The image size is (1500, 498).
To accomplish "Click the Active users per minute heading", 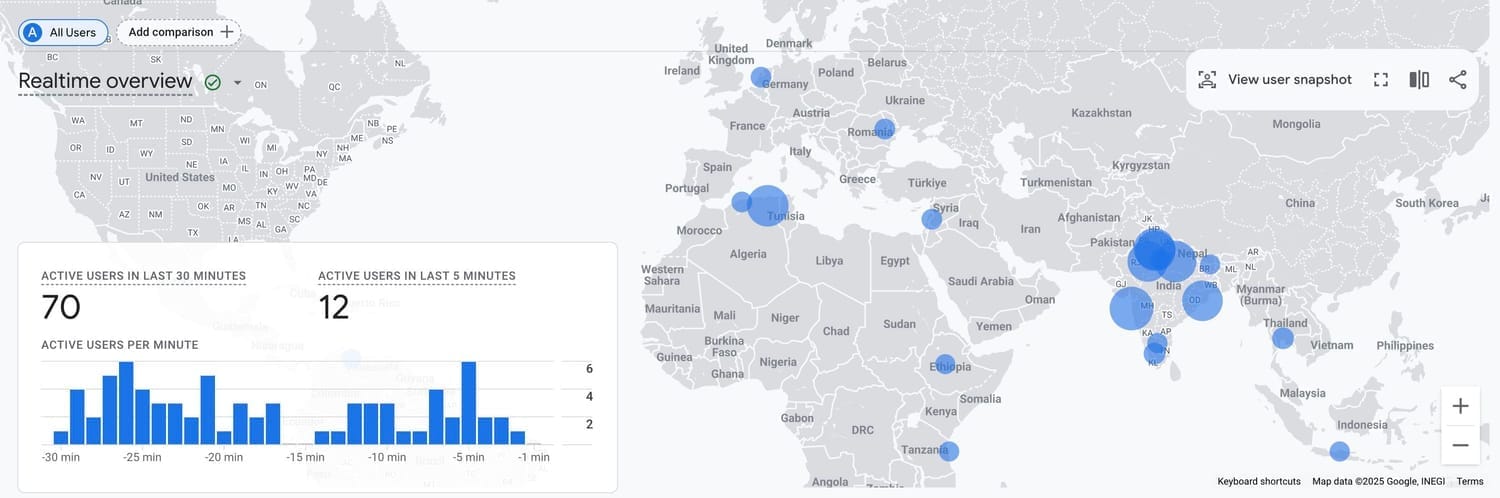I will [120, 345].
